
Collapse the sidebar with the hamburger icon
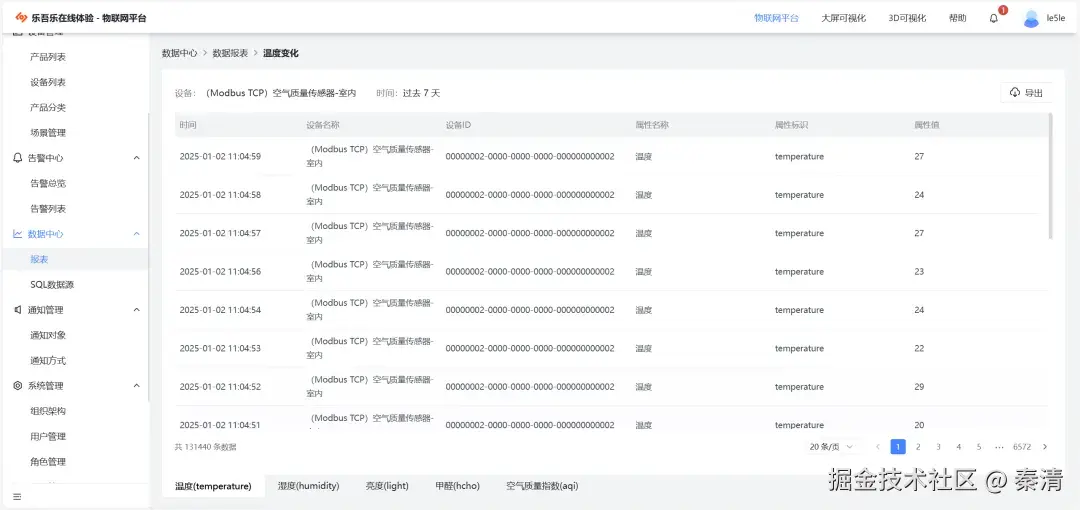17,496
